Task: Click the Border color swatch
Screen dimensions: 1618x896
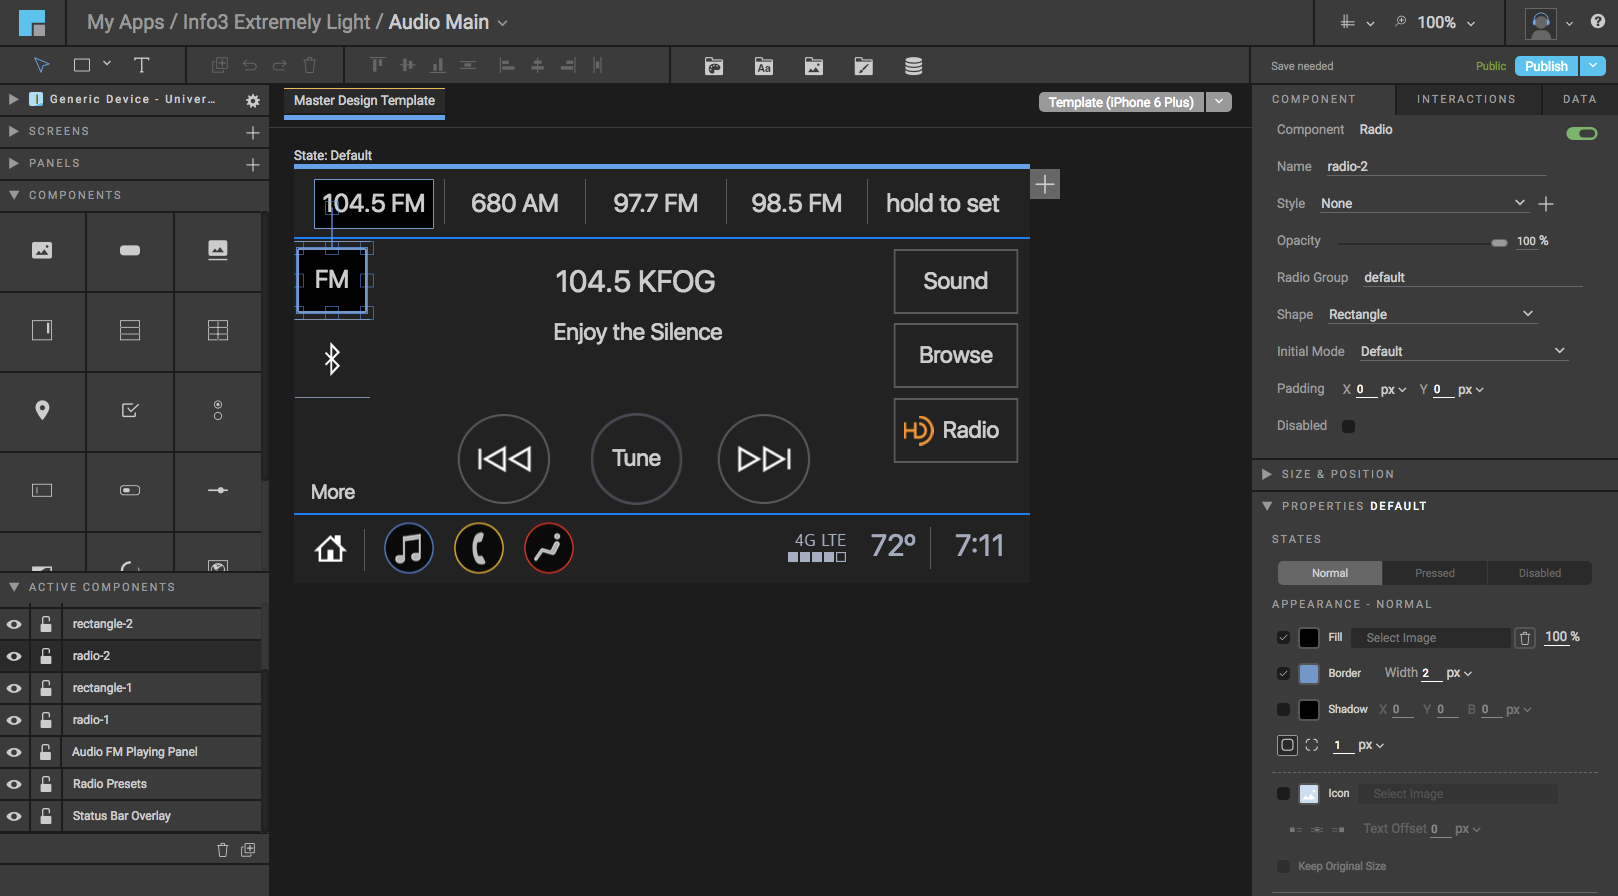Action: coord(1308,674)
